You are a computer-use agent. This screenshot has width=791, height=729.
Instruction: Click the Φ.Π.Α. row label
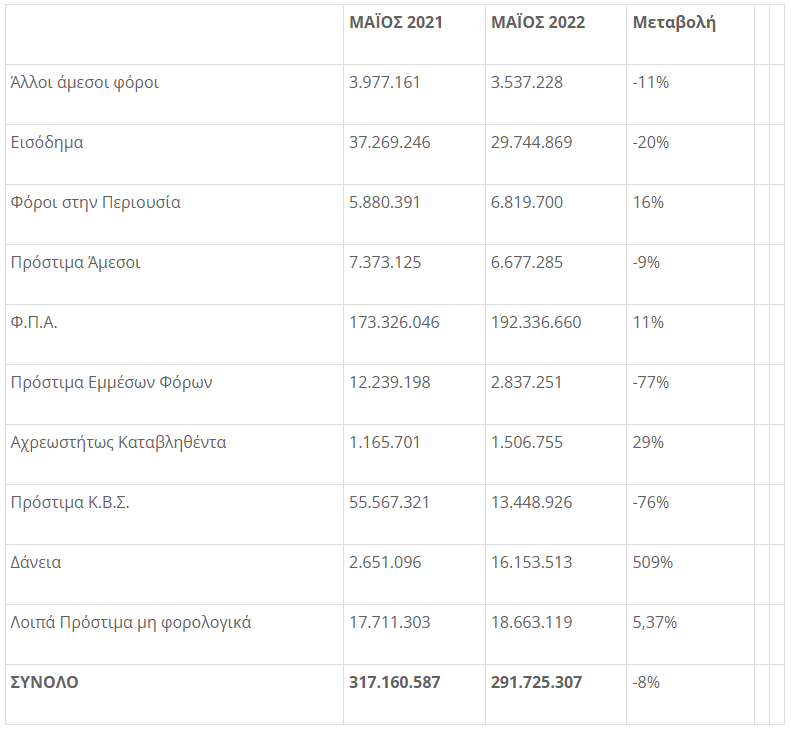pyautogui.click(x=34, y=322)
